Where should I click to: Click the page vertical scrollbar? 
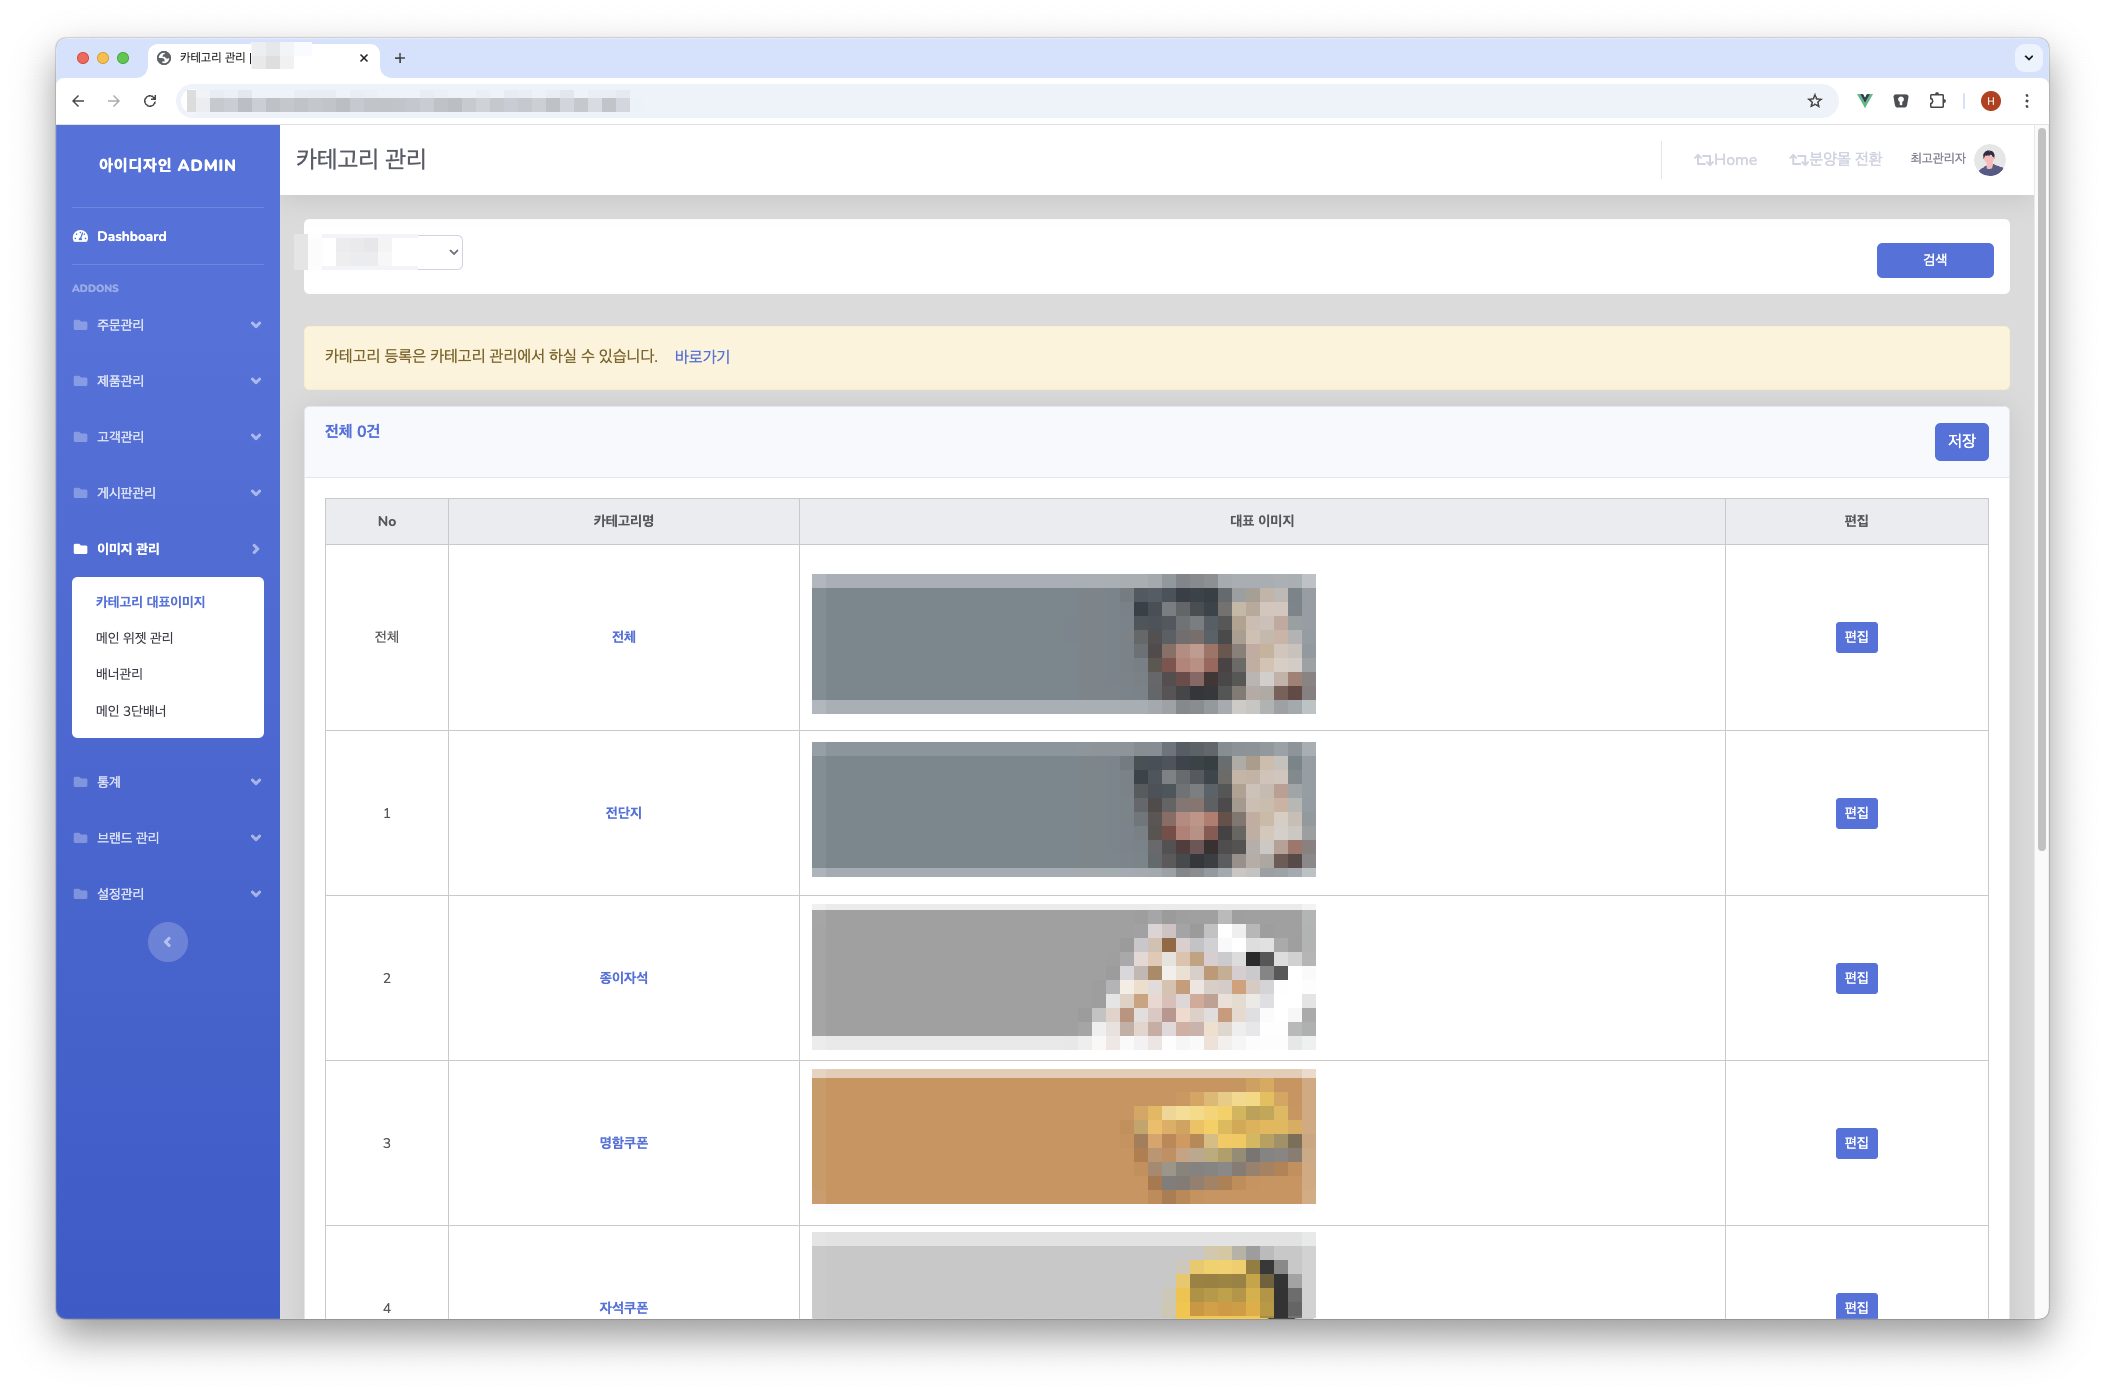2042,490
